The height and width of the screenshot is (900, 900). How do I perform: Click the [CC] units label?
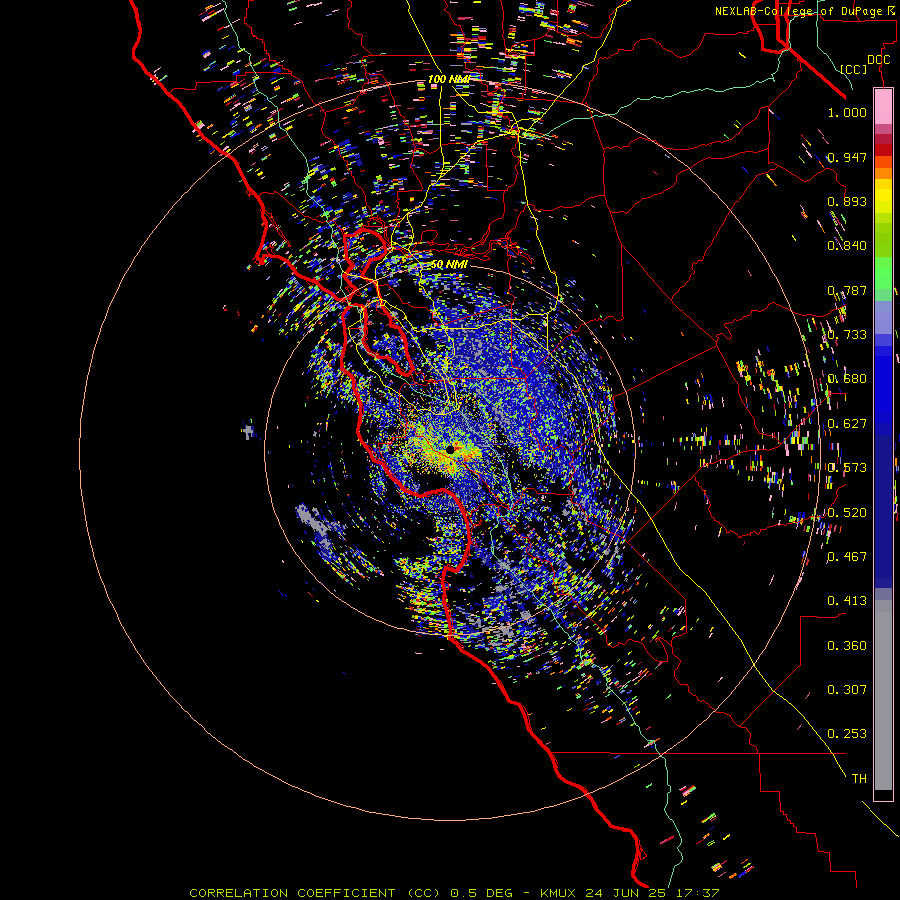click(x=854, y=69)
